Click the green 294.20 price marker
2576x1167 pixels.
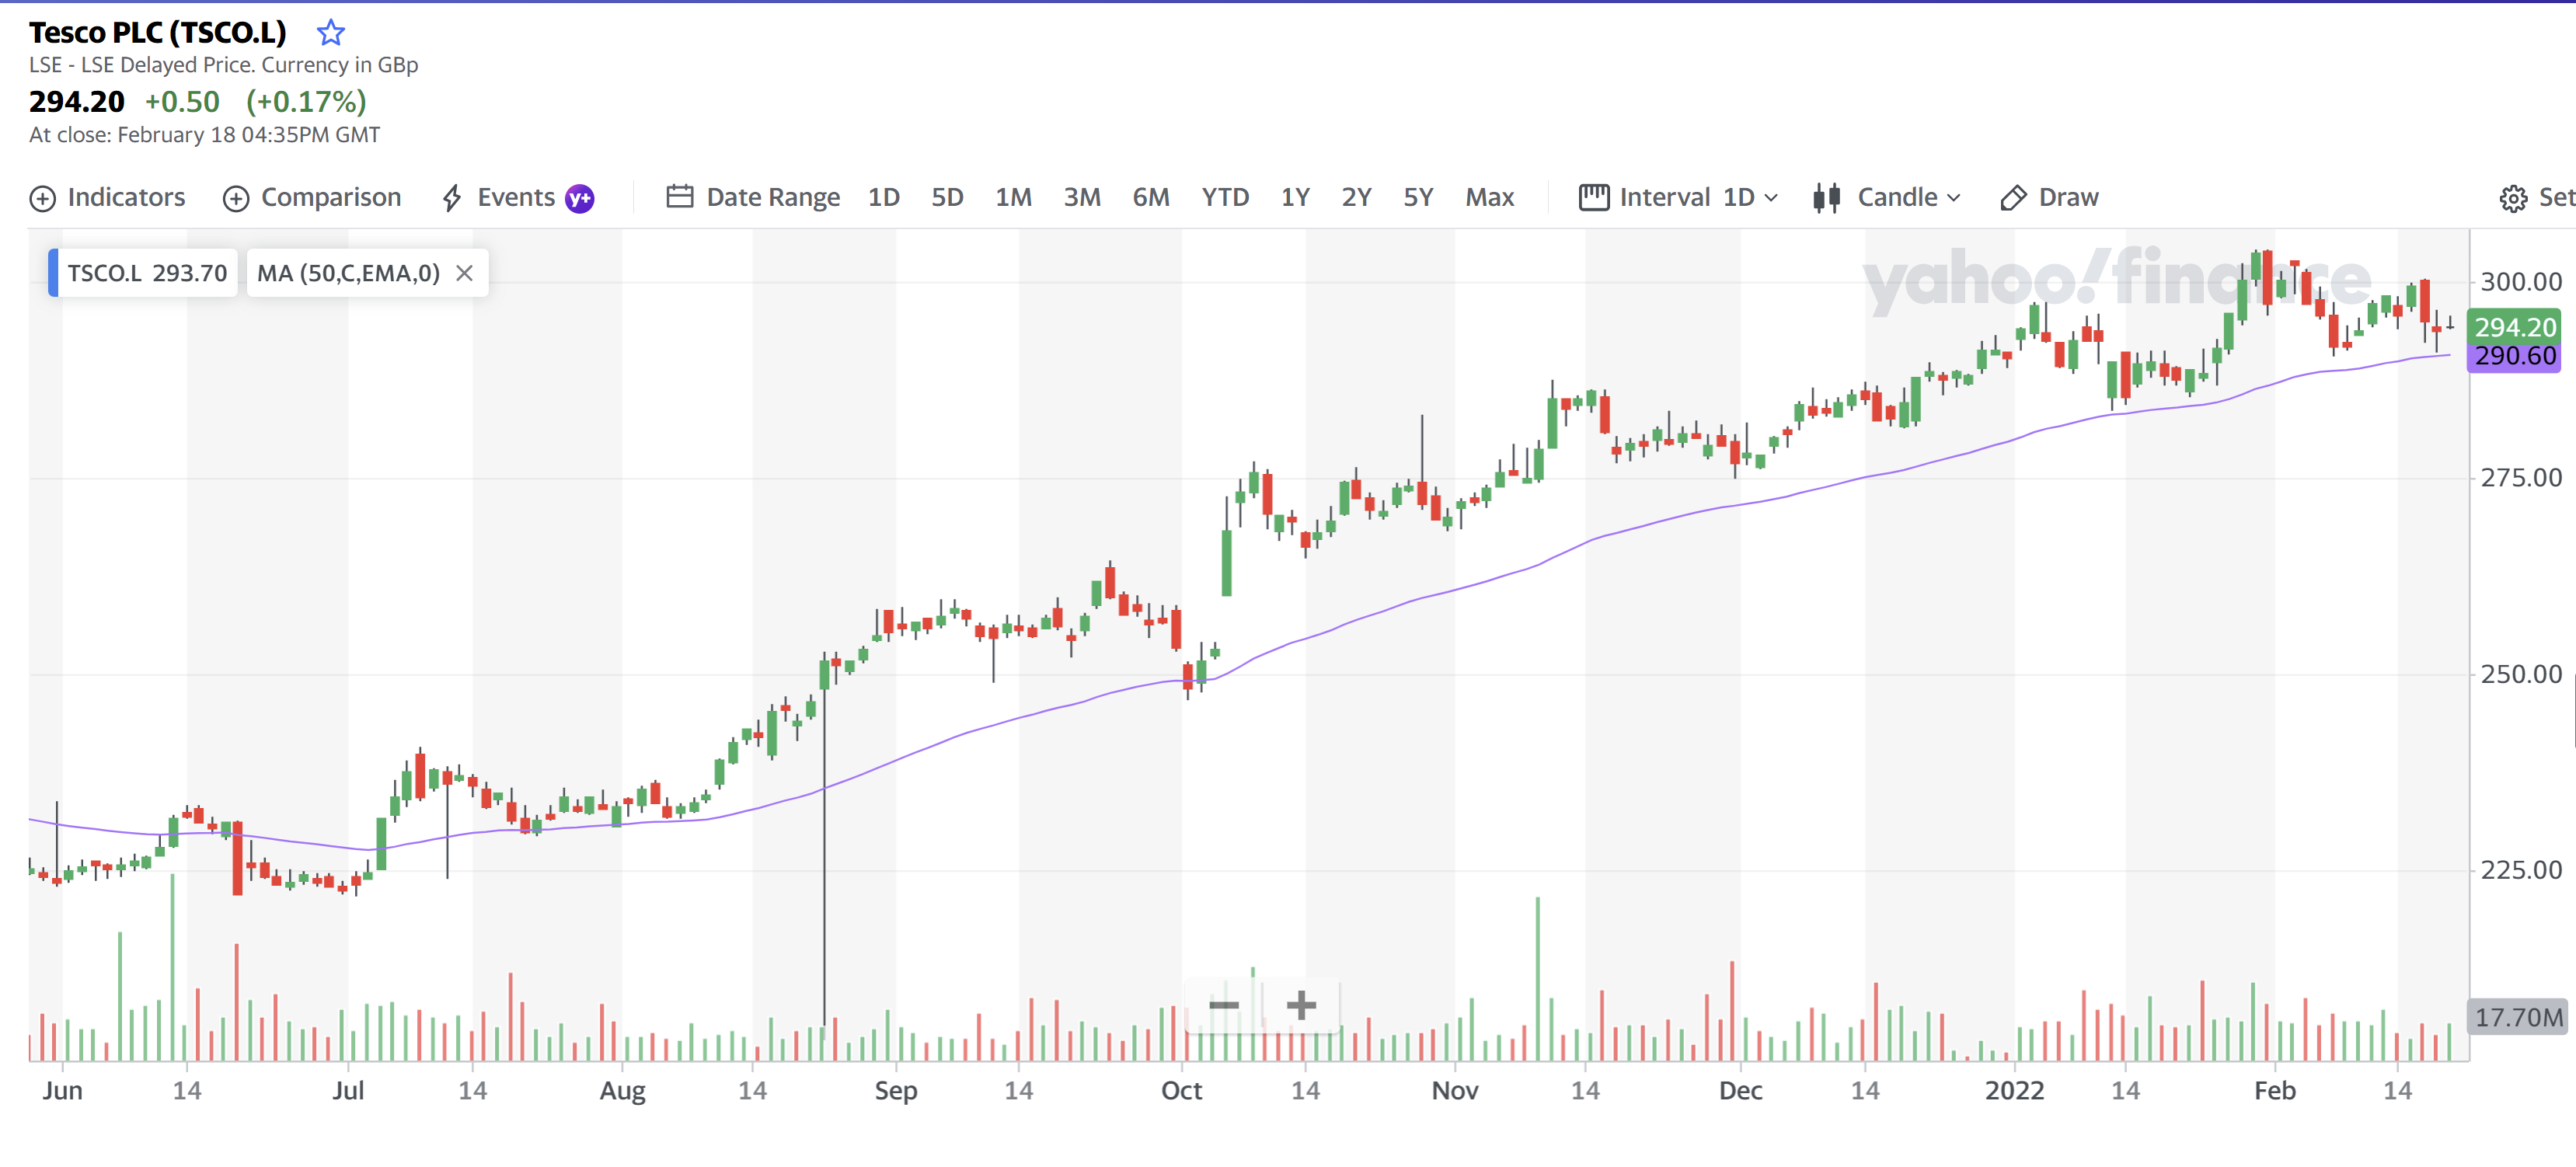(2514, 326)
